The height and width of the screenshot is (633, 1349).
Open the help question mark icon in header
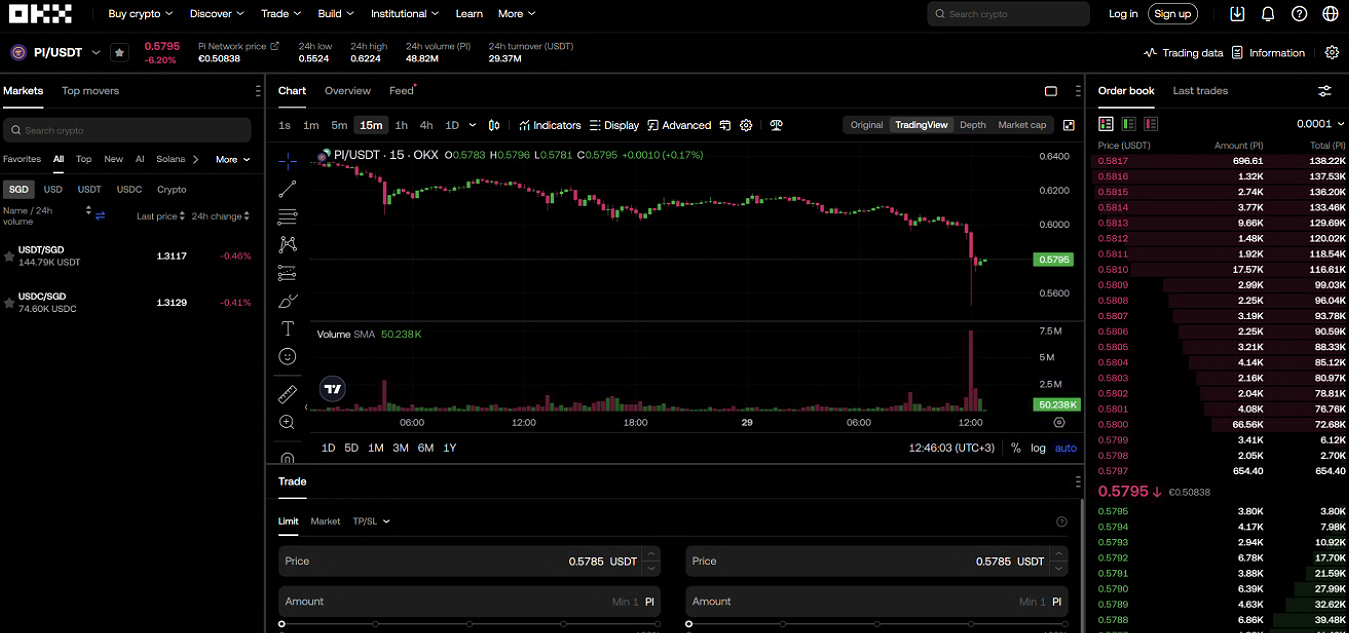pos(1299,14)
